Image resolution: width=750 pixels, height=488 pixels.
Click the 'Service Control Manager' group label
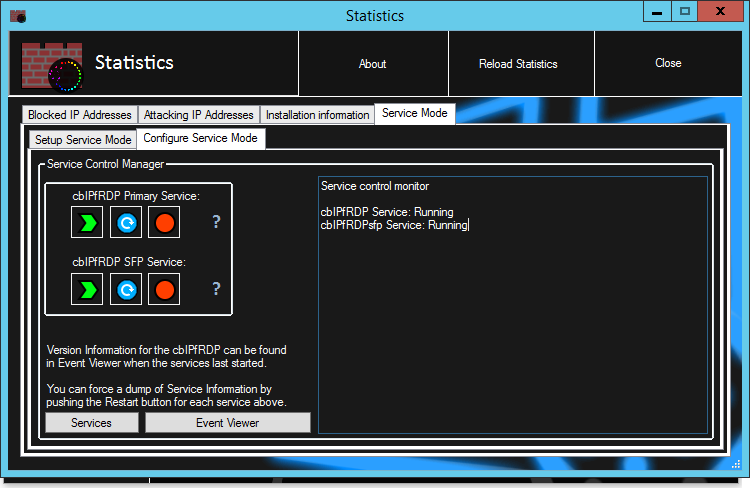(x=105, y=164)
